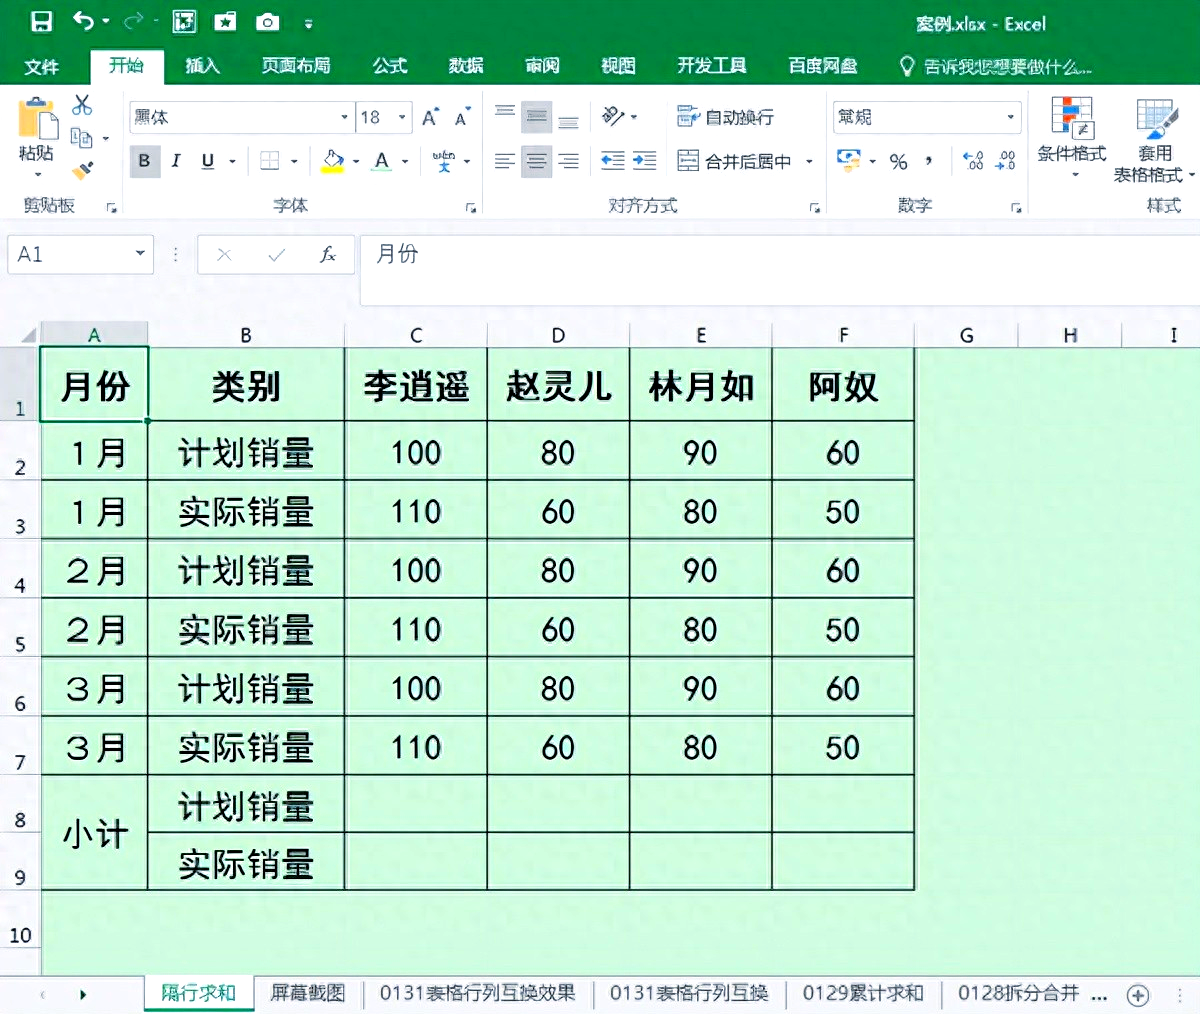Screen dimensions: 1200x1014
Task: Open the number format dropdown showing 常规
Action: pos(1010,117)
